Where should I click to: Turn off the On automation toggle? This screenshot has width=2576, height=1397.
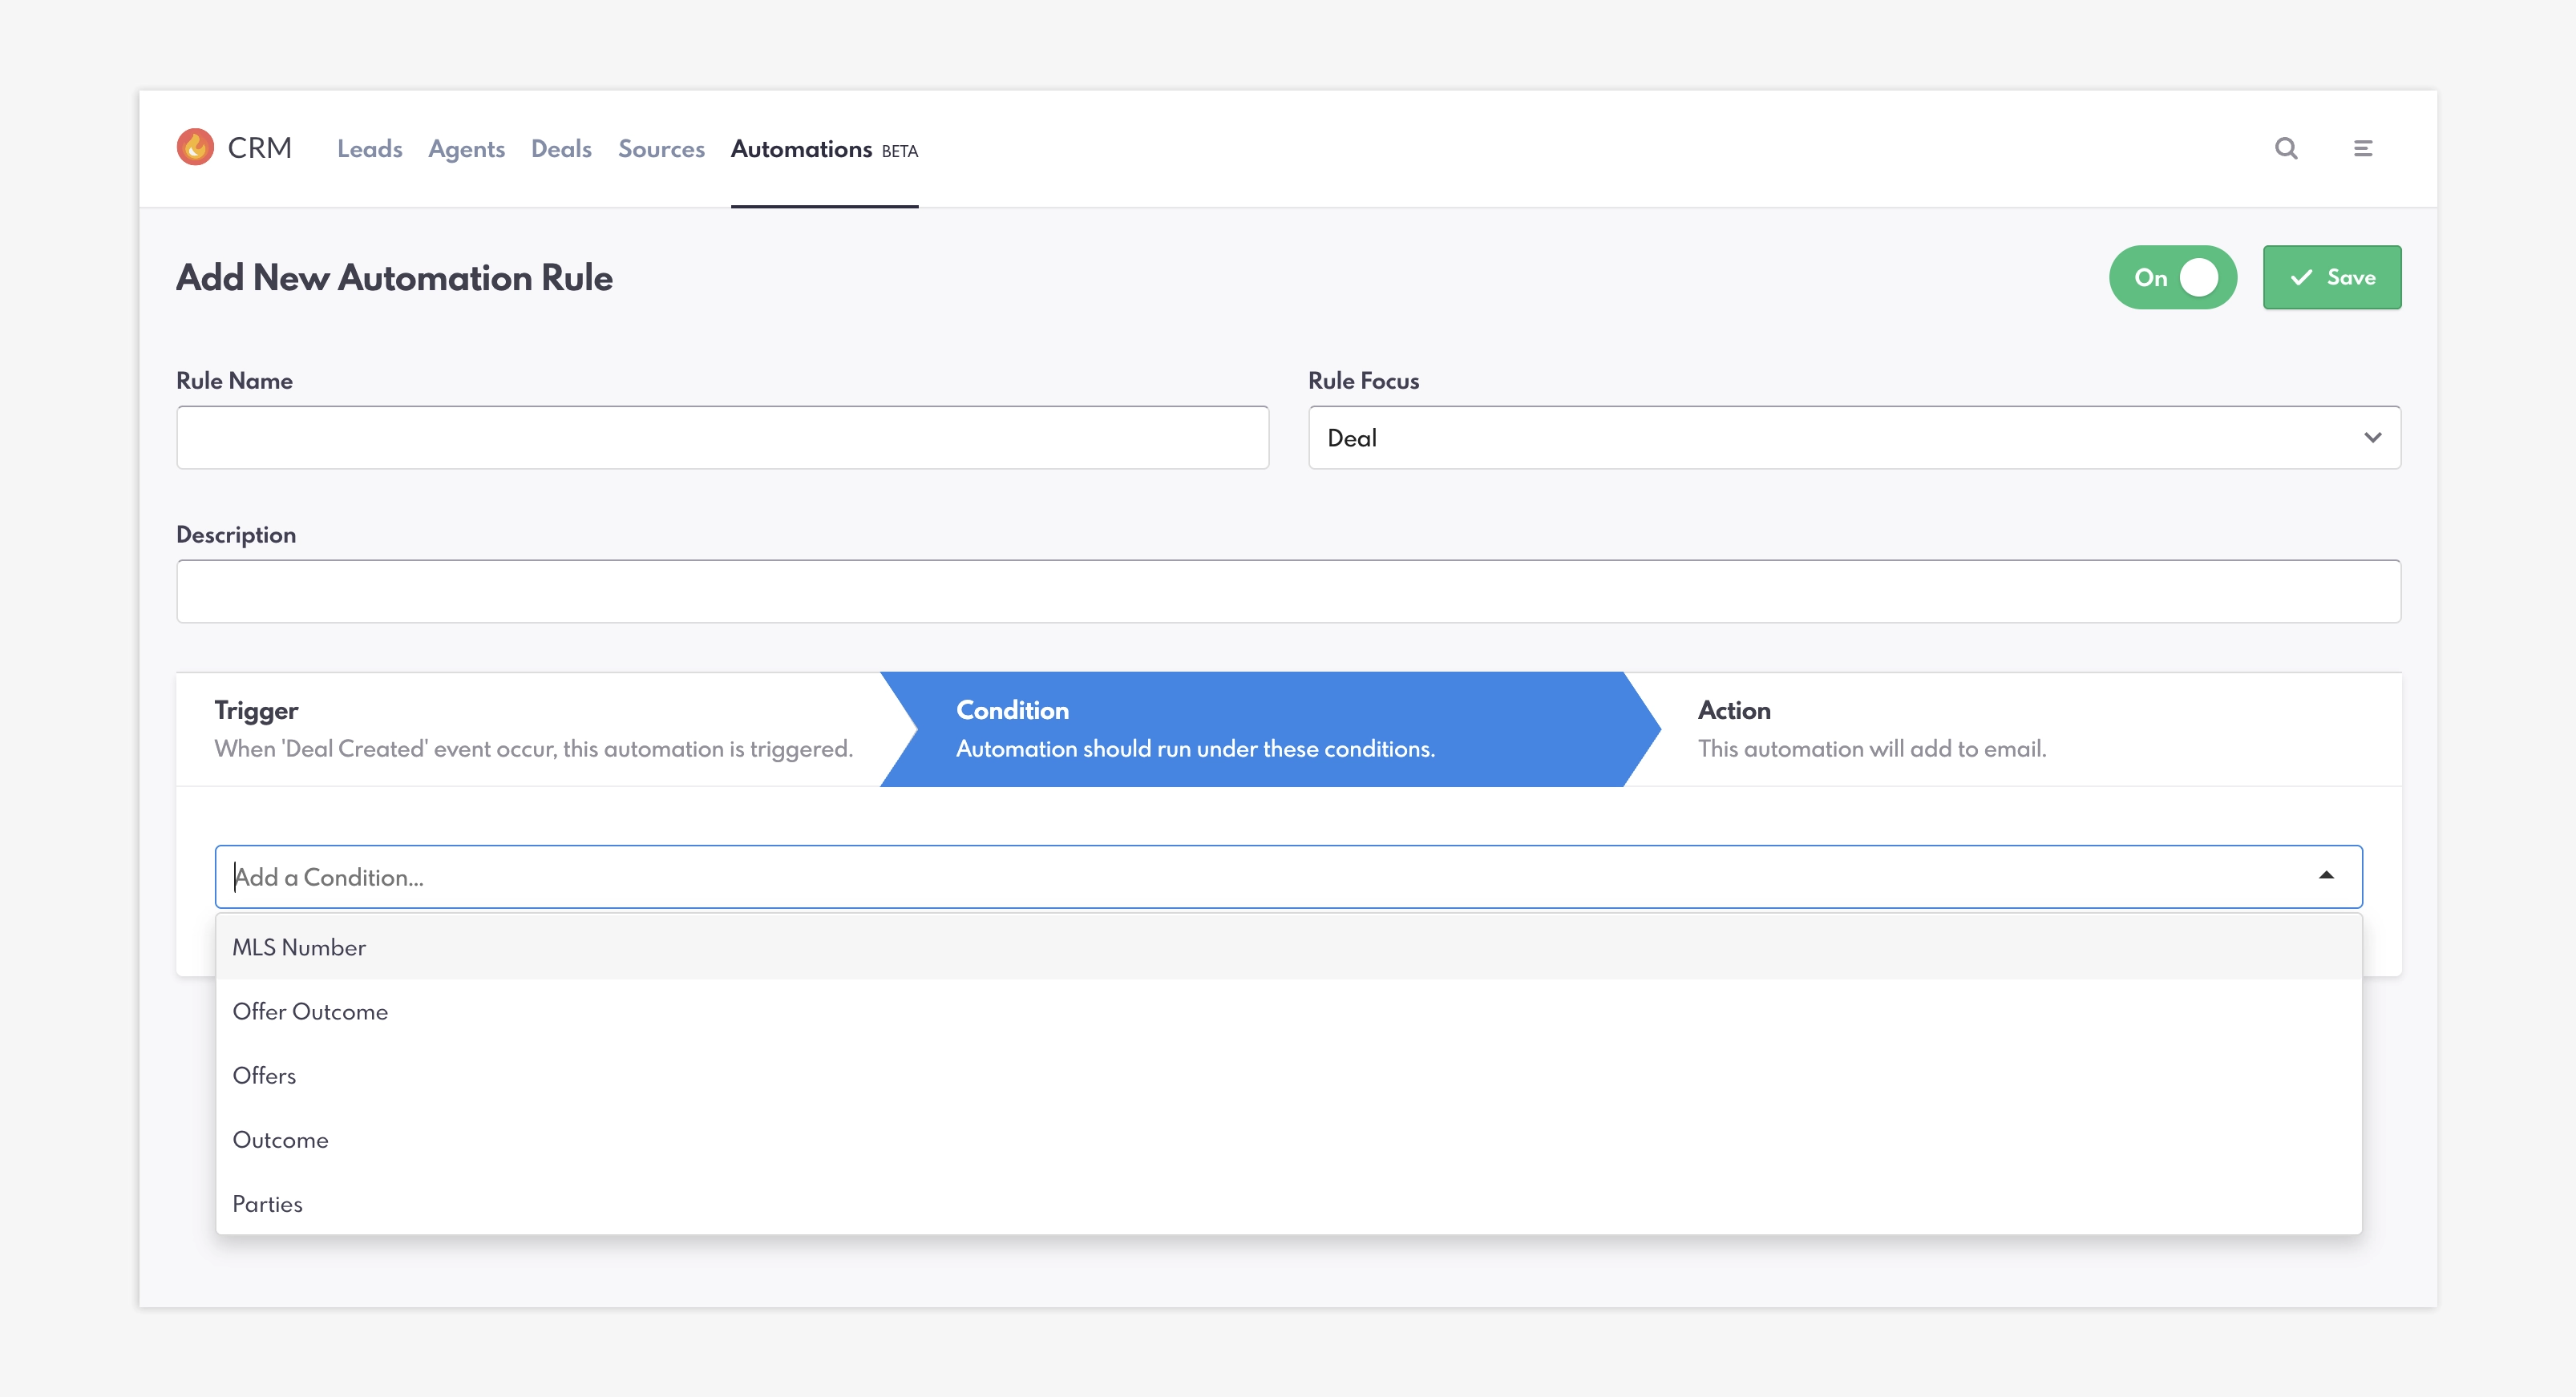[2172, 277]
